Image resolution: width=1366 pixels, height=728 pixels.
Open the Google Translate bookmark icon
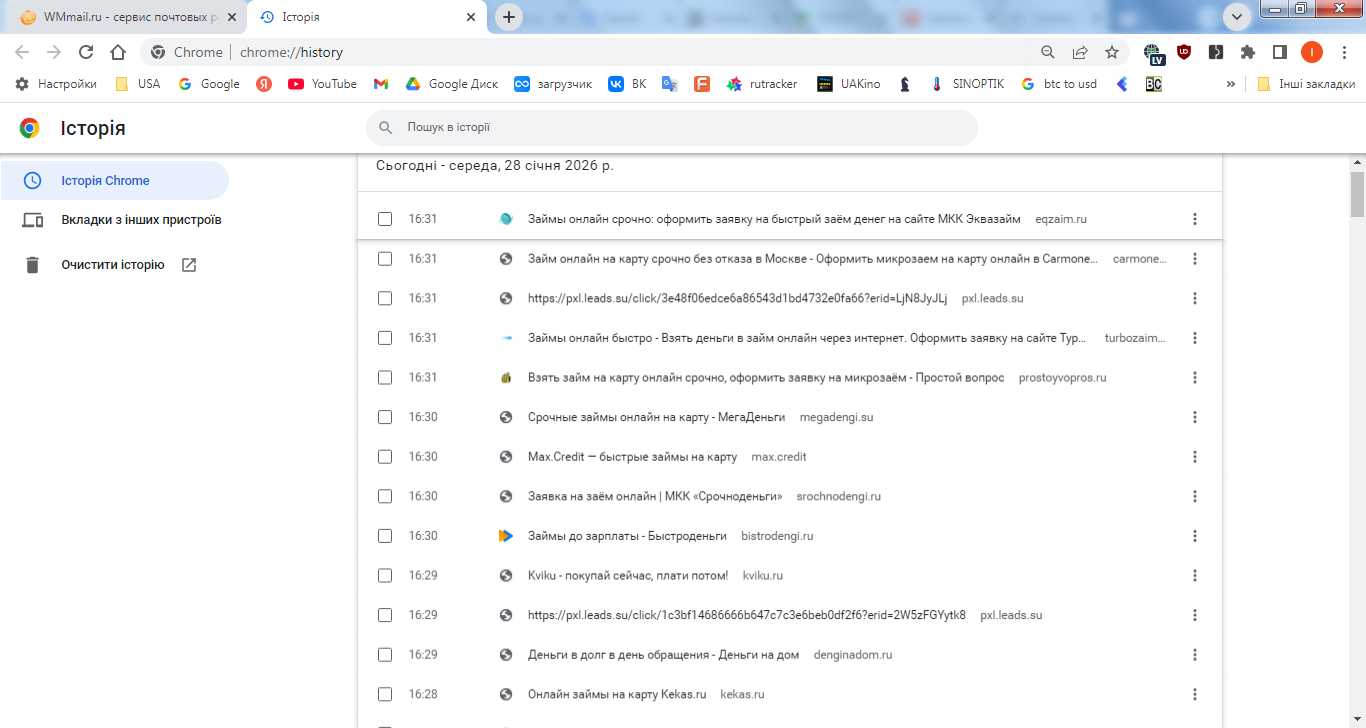(x=670, y=84)
